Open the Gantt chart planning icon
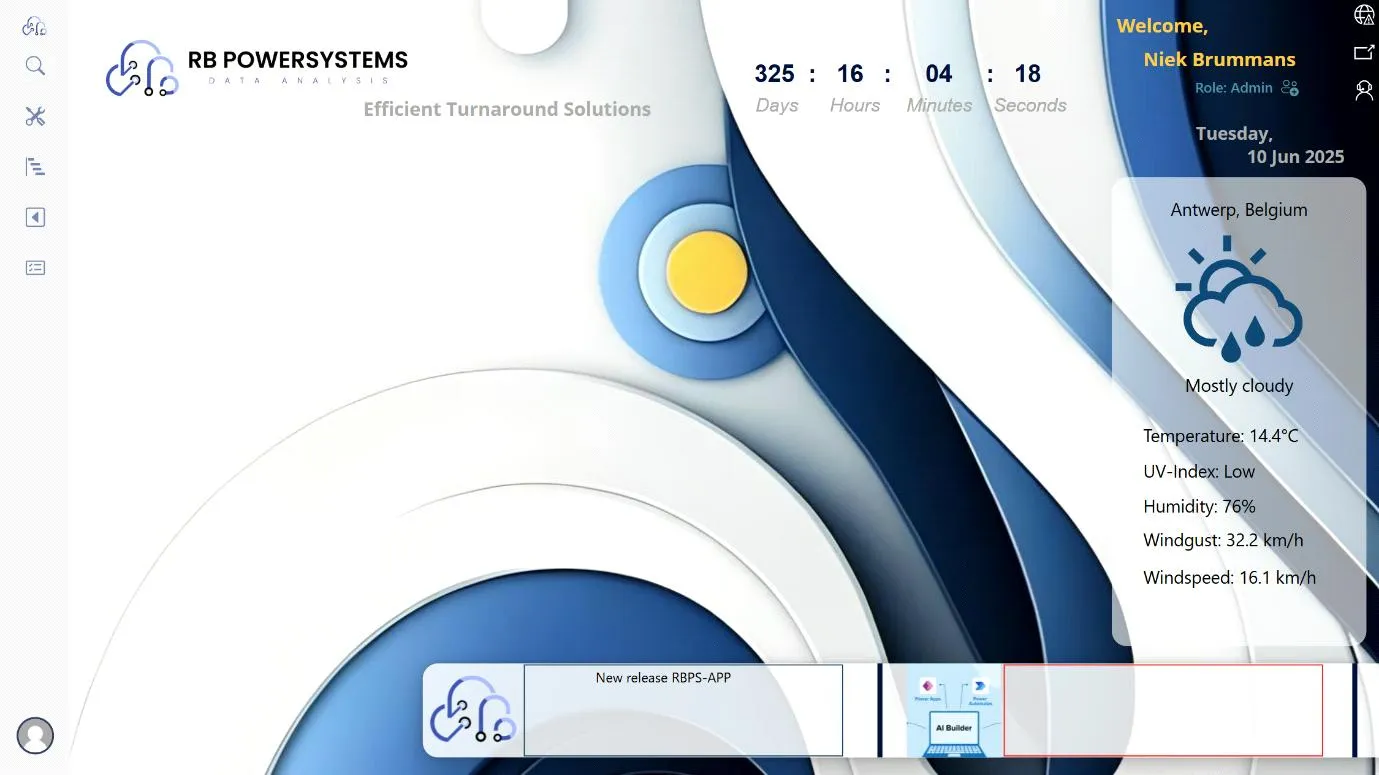Viewport: 1379px width, 775px height. click(x=35, y=167)
